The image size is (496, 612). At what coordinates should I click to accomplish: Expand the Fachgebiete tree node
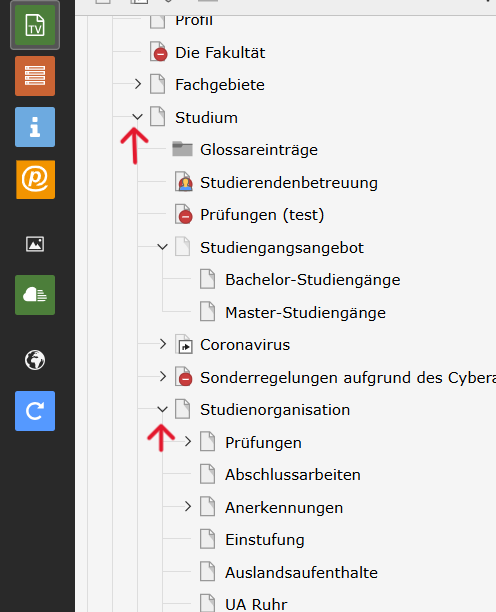pos(137,84)
